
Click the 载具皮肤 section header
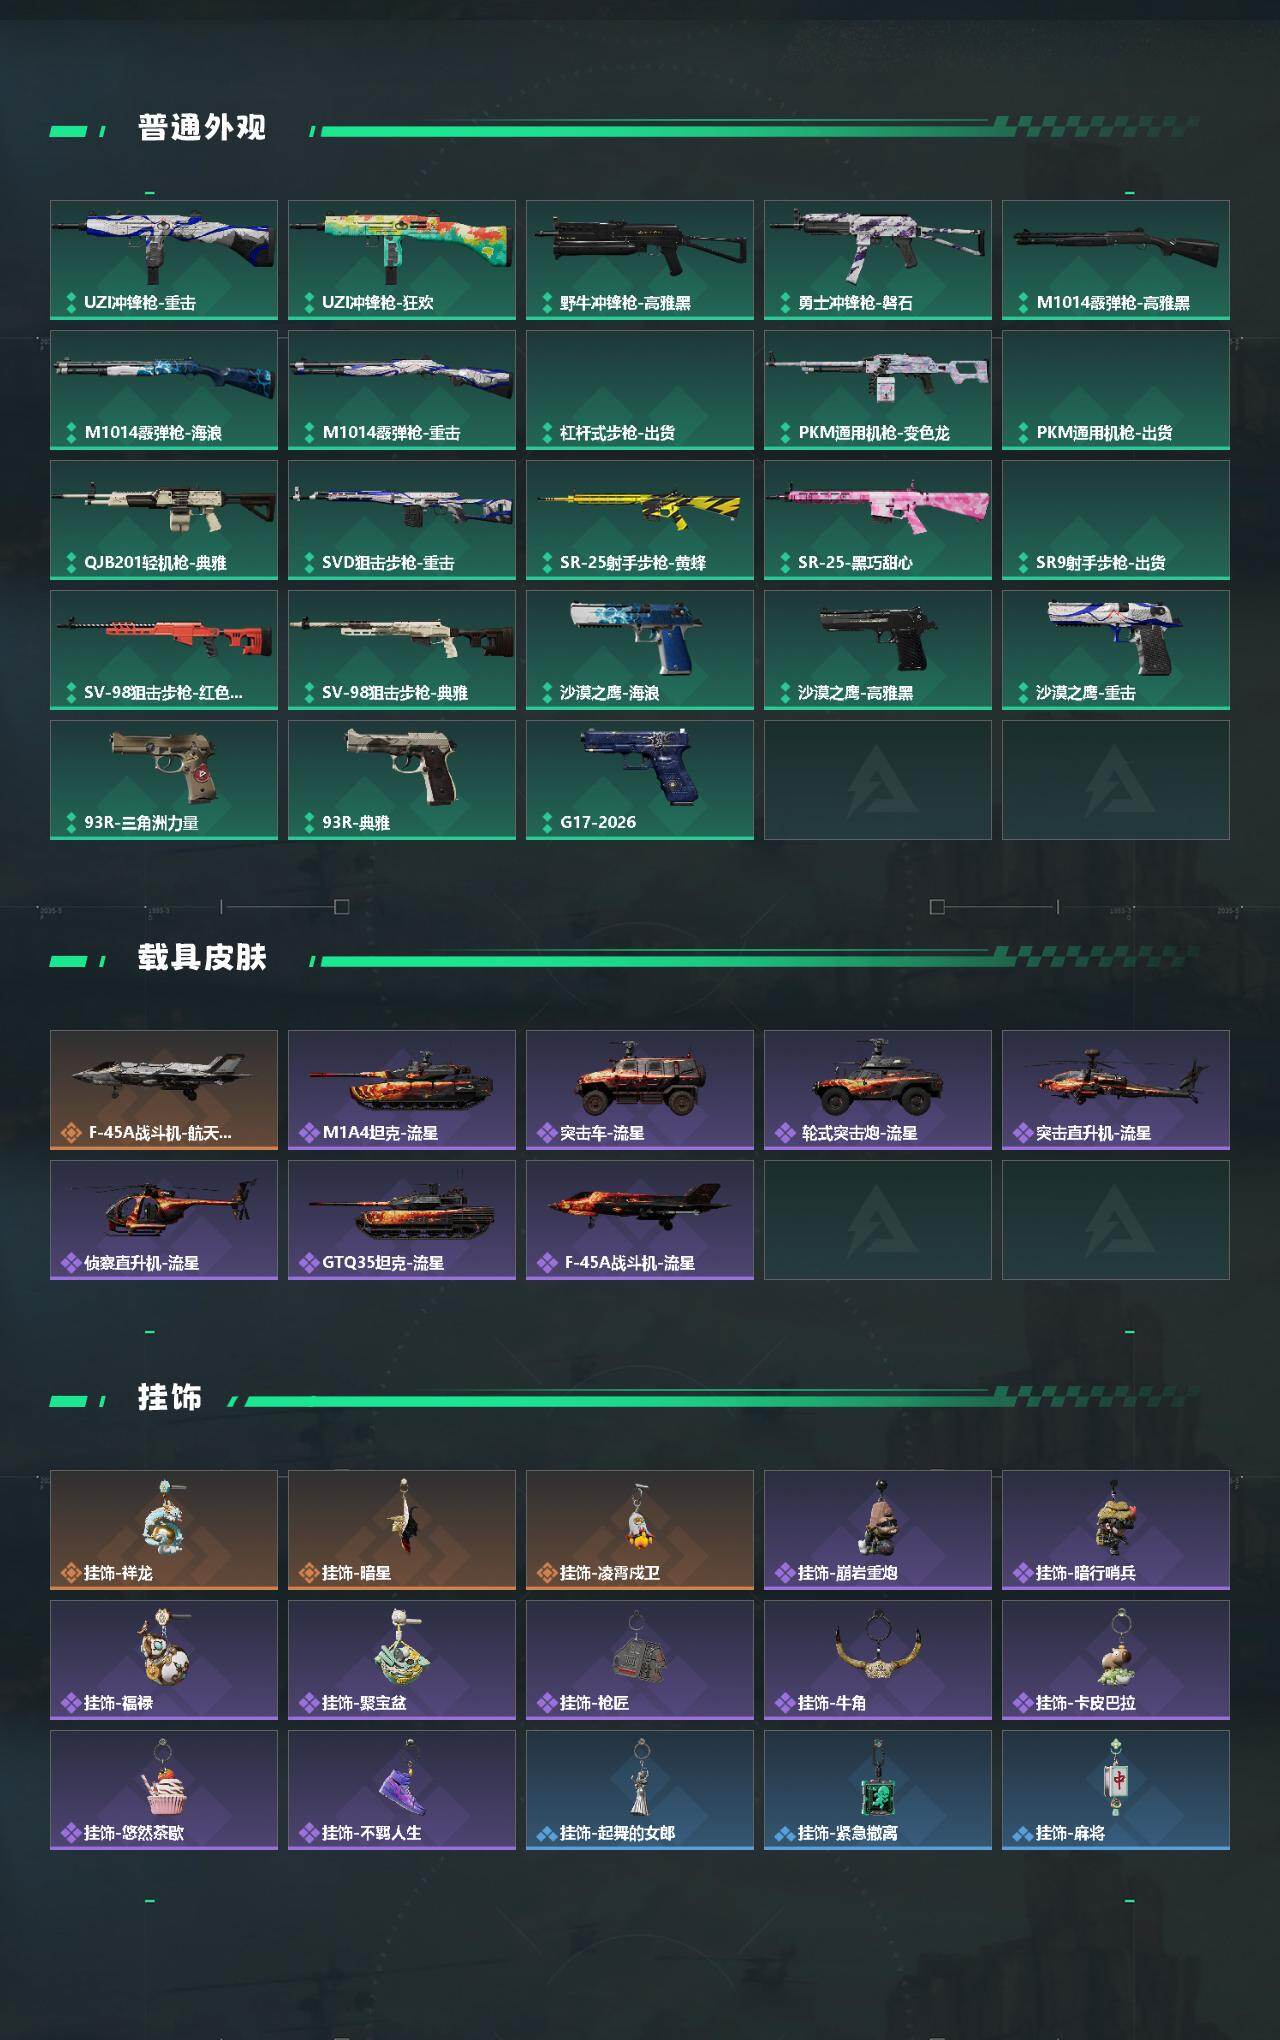pos(202,958)
